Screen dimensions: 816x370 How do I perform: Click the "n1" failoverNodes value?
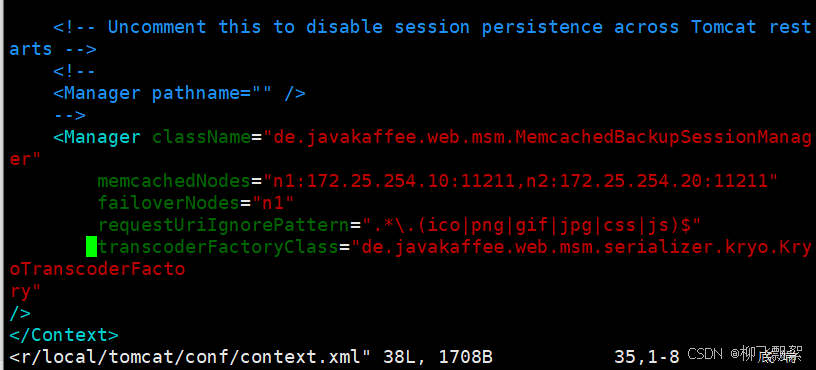pos(273,203)
